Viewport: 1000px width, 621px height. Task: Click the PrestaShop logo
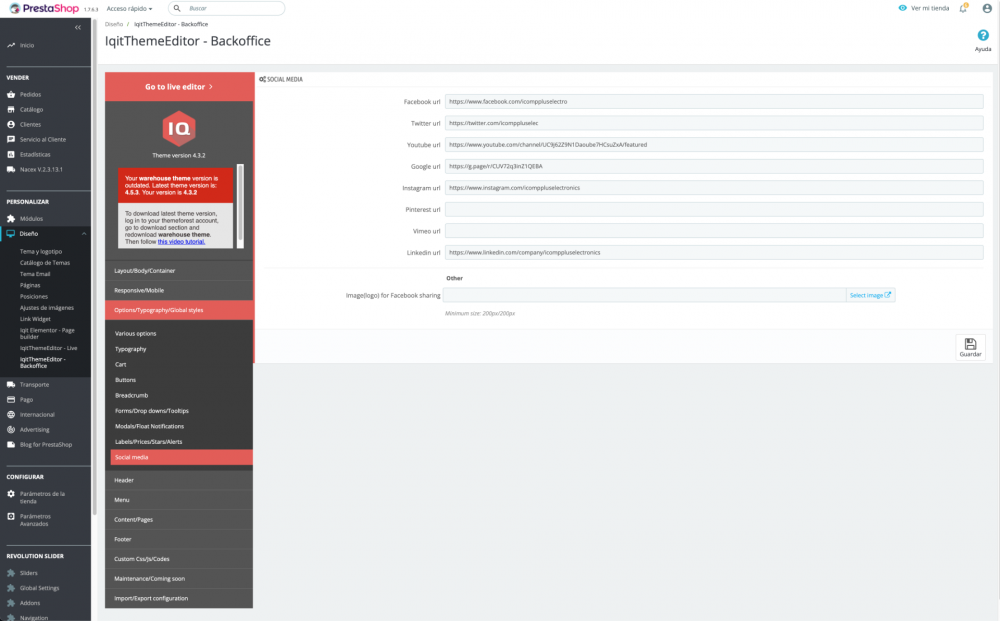point(44,8)
